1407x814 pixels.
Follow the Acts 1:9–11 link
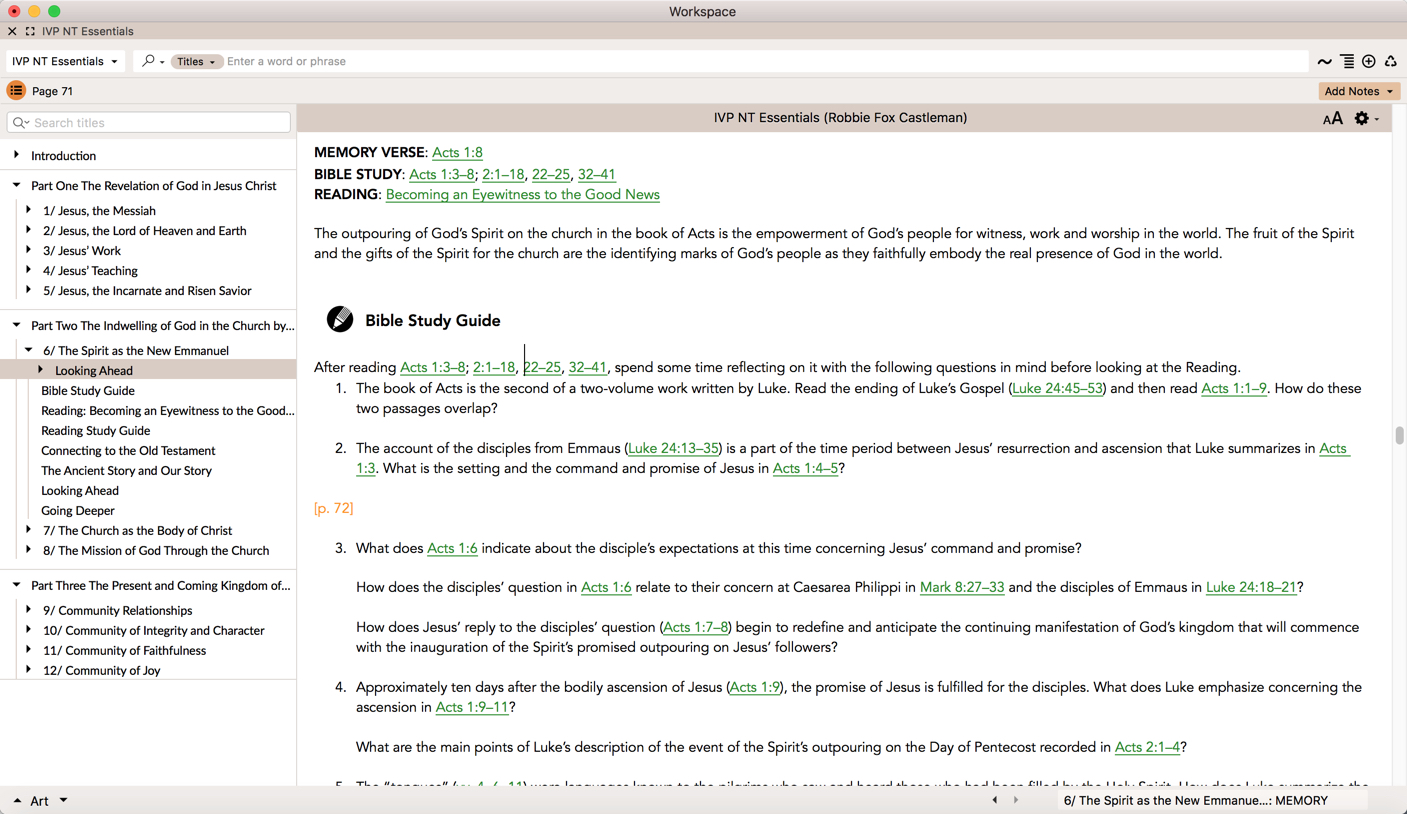pyautogui.click(x=472, y=707)
